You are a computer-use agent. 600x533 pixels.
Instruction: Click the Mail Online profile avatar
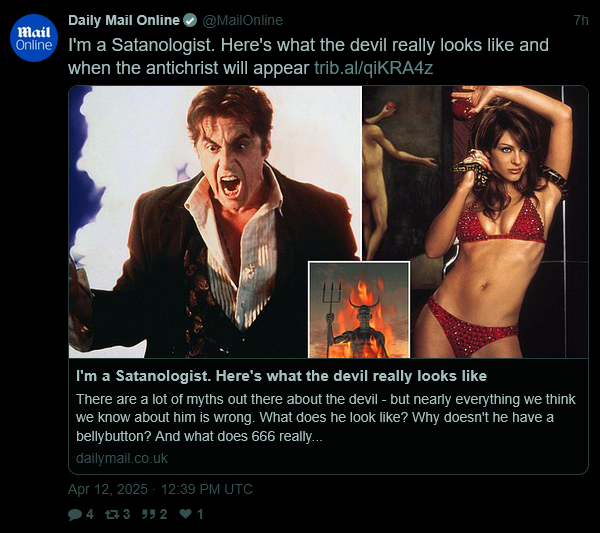pyautogui.click(x=34, y=38)
